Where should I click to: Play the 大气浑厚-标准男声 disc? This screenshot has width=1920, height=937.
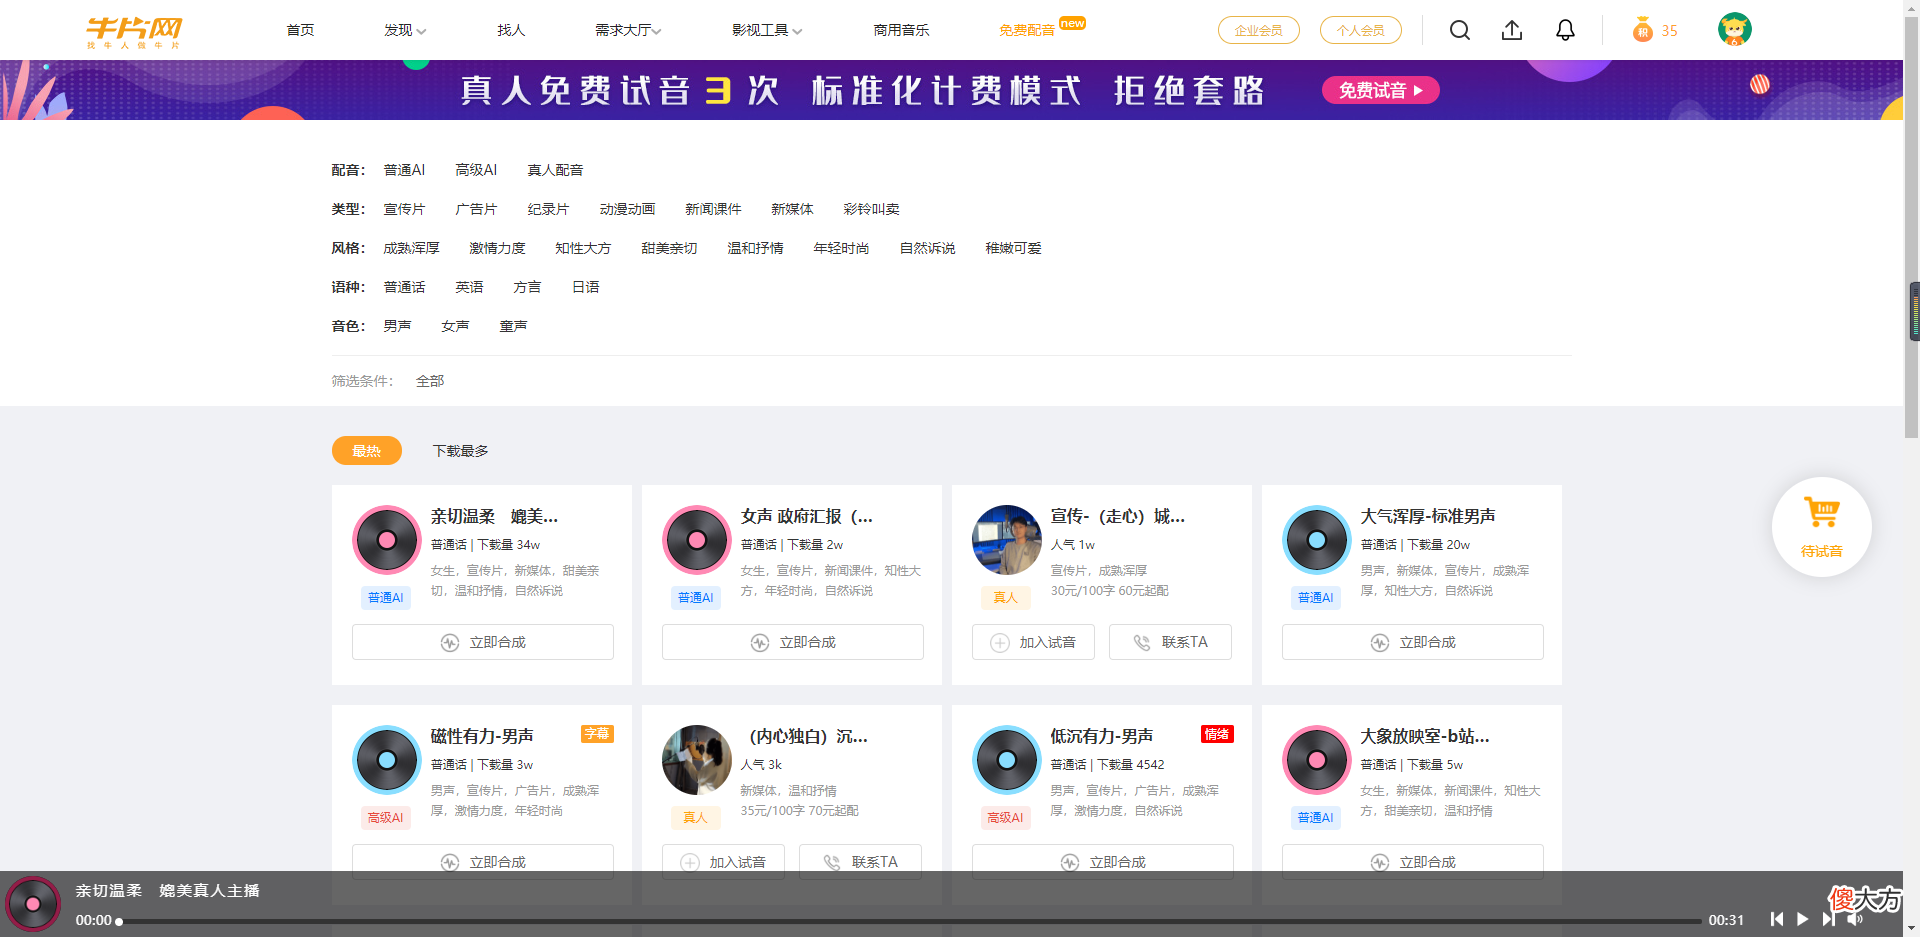click(x=1317, y=540)
